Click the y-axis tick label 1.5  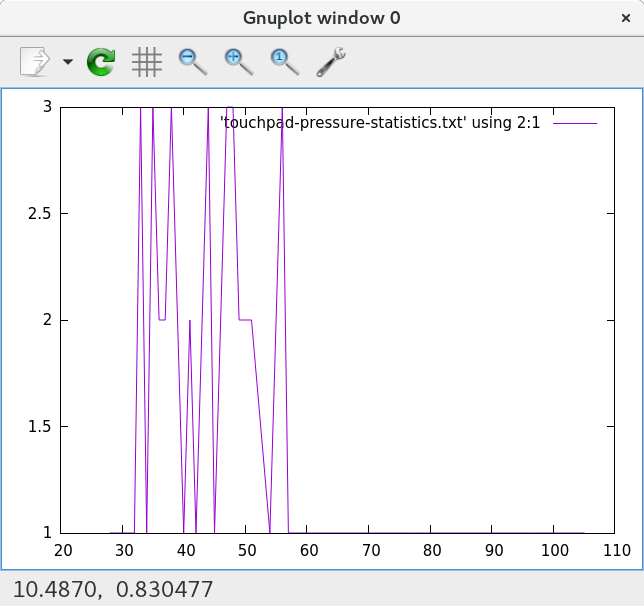41,427
